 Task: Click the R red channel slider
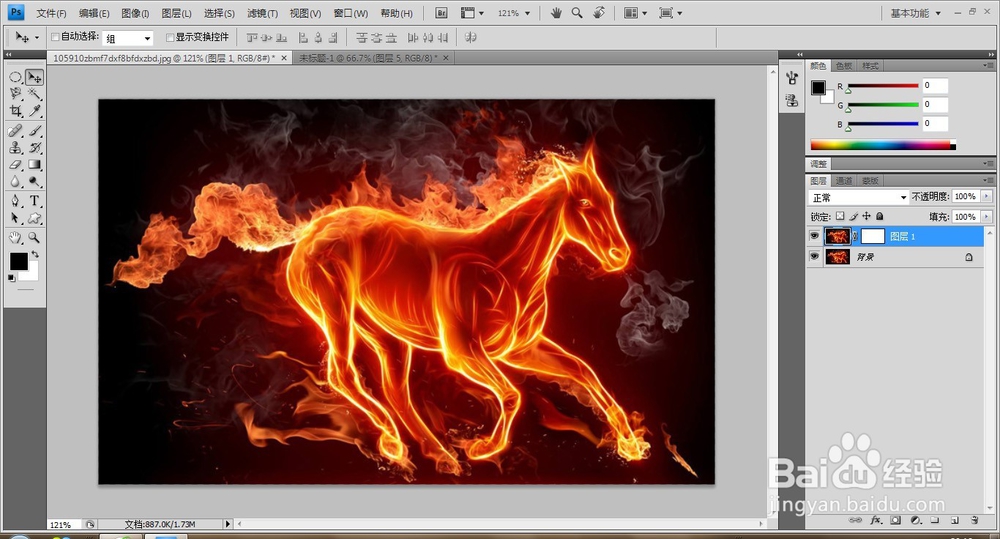pos(883,85)
